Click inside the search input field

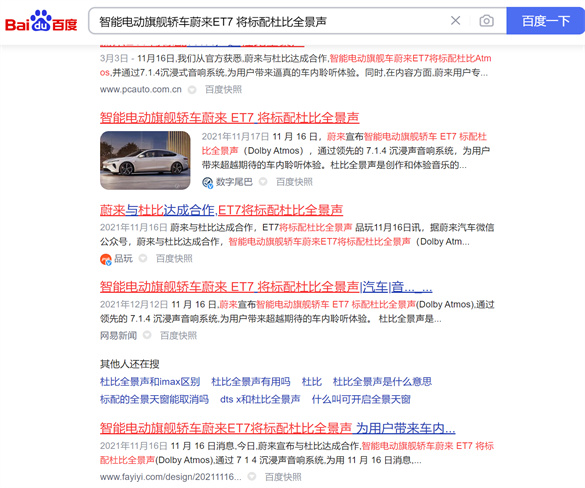(x=269, y=21)
